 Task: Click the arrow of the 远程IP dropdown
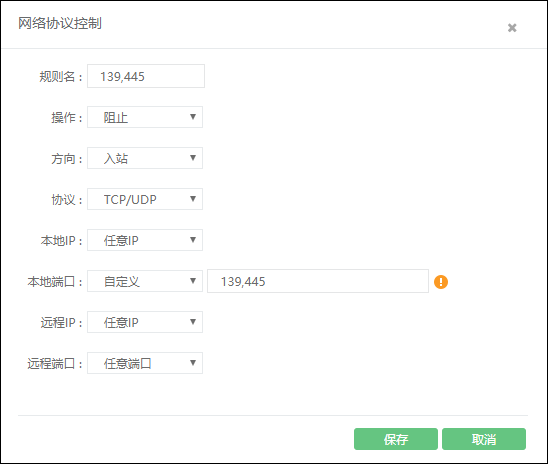193,322
